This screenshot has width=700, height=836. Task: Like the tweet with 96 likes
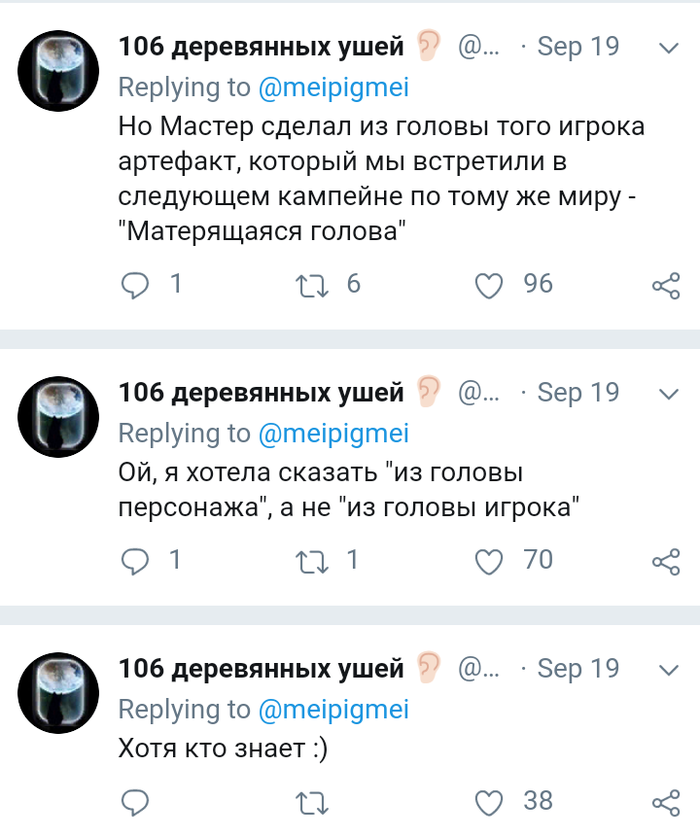tap(488, 286)
